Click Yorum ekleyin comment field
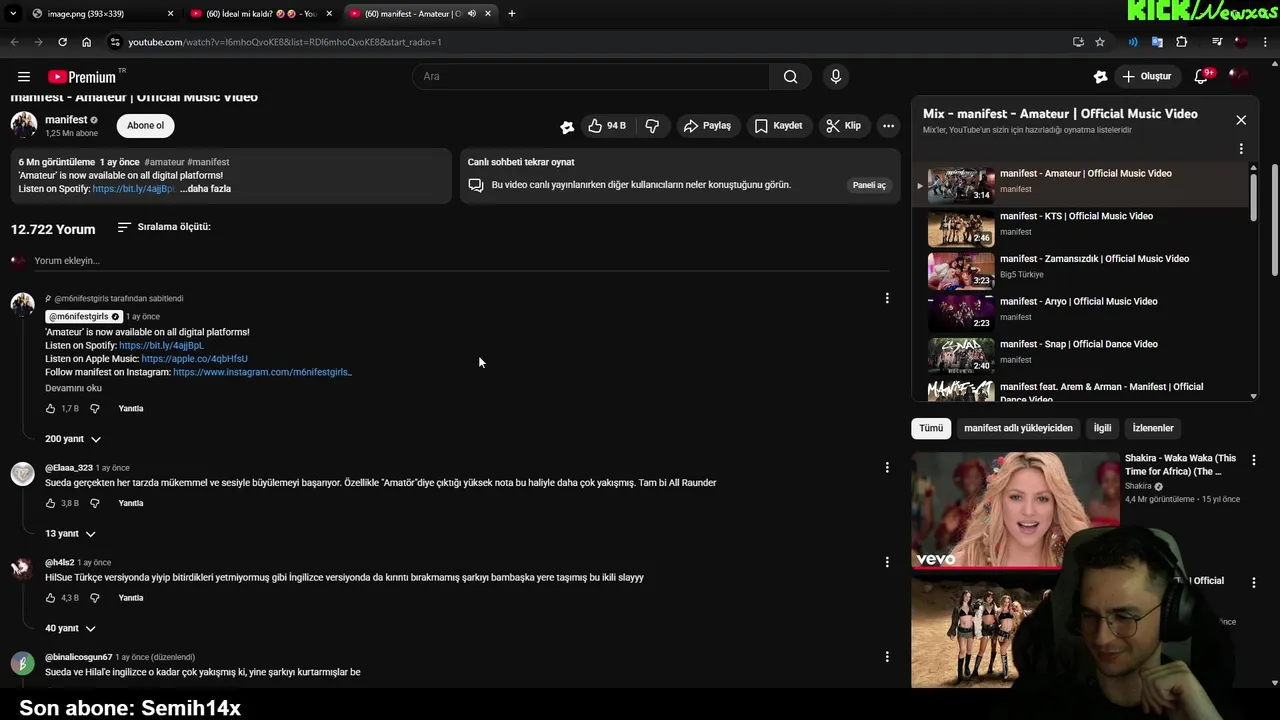 click(x=460, y=261)
